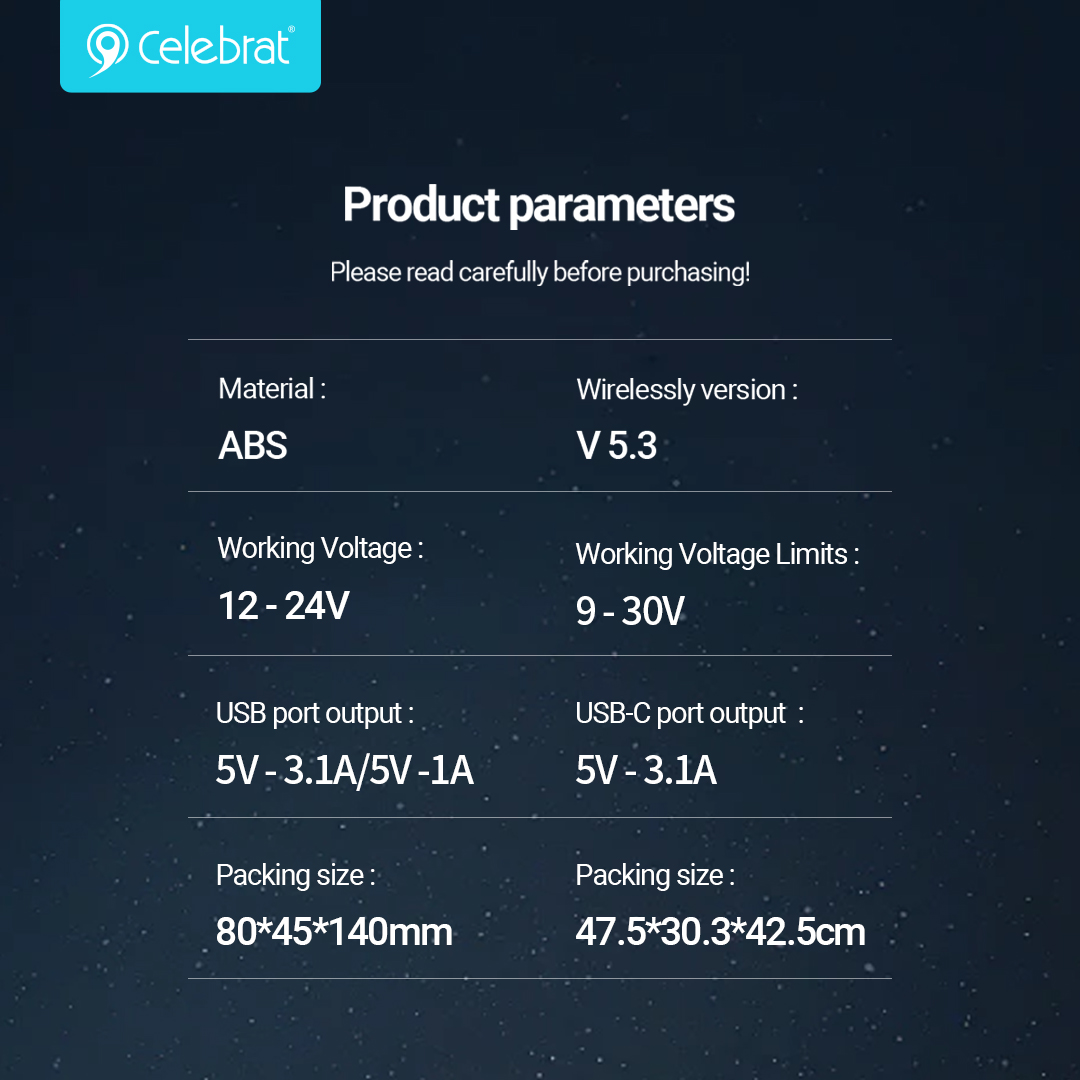Viewport: 1080px width, 1080px height.
Task: Select the 12 - 24V voltage value
Action: pos(284,606)
